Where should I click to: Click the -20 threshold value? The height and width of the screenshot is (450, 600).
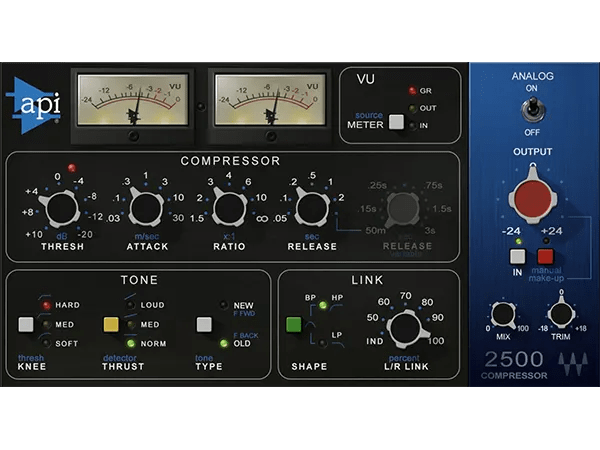(85, 234)
